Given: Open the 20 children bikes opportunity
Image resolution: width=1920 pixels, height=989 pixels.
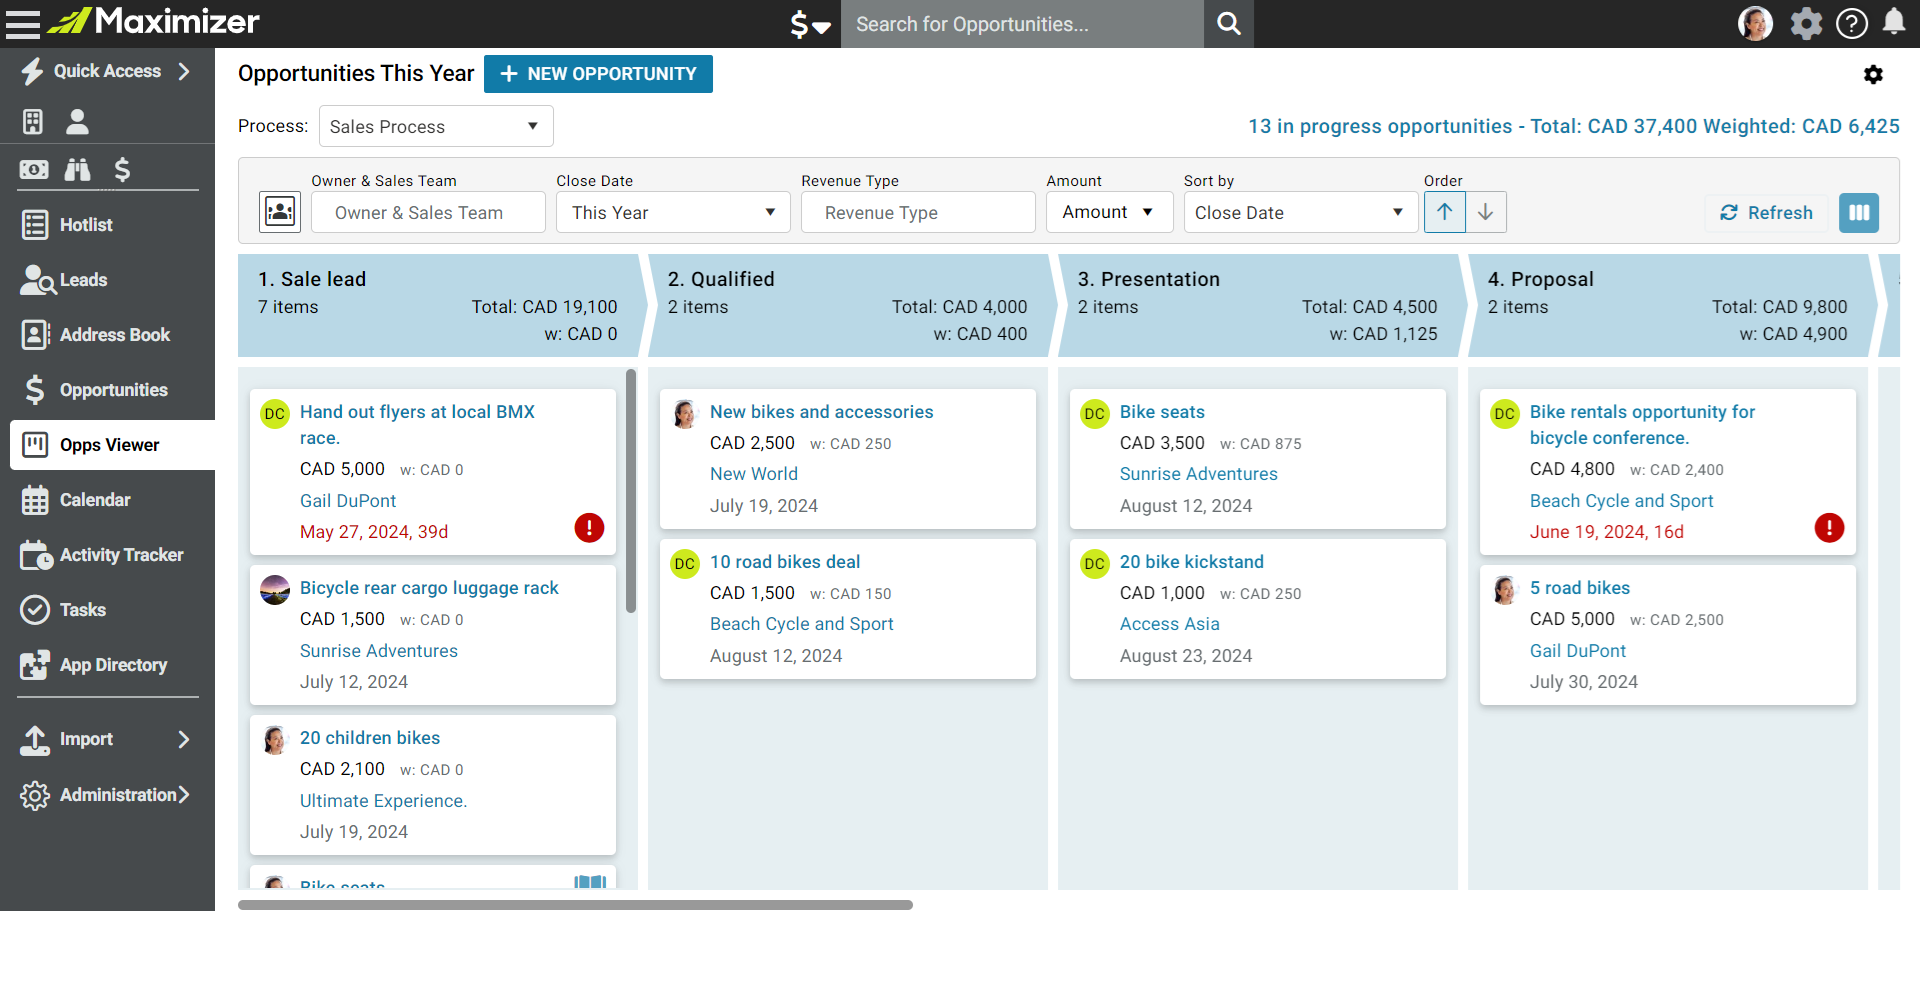Looking at the screenshot, I should point(370,738).
